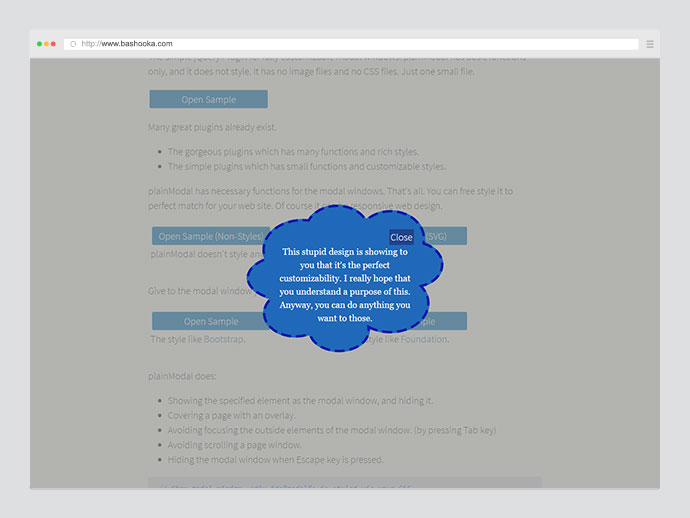Close the cloud-shaped modal window
The width and height of the screenshot is (690, 518).
click(x=401, y=237)
